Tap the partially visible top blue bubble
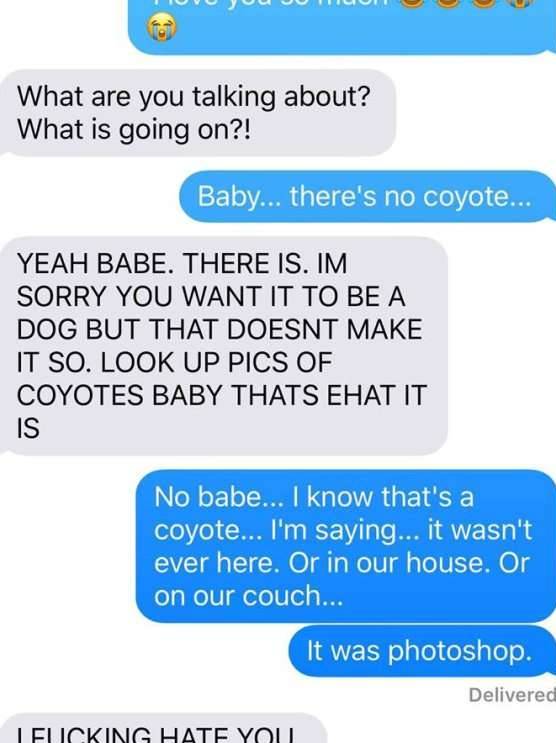The image size is (556, 743). tap(342, 27)
